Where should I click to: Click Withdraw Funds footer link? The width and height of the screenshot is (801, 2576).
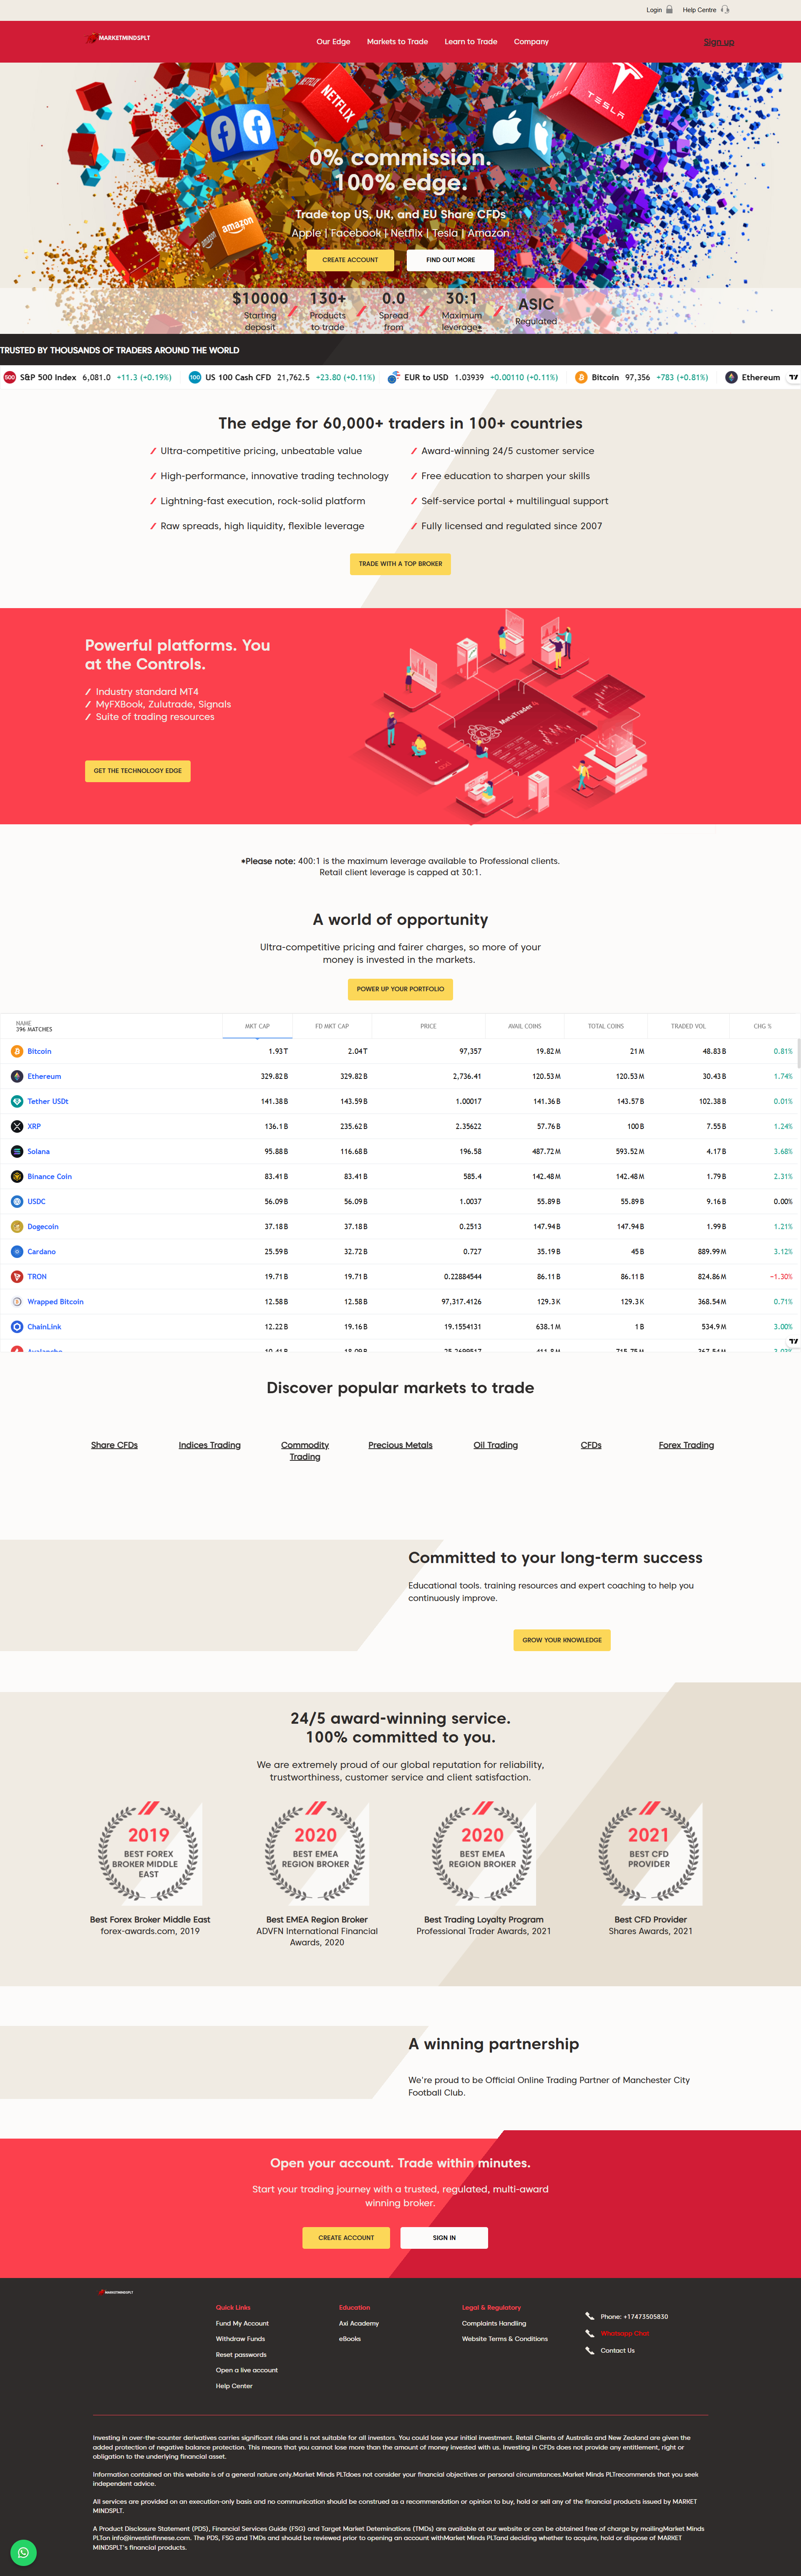click(x=240, y=2339)
